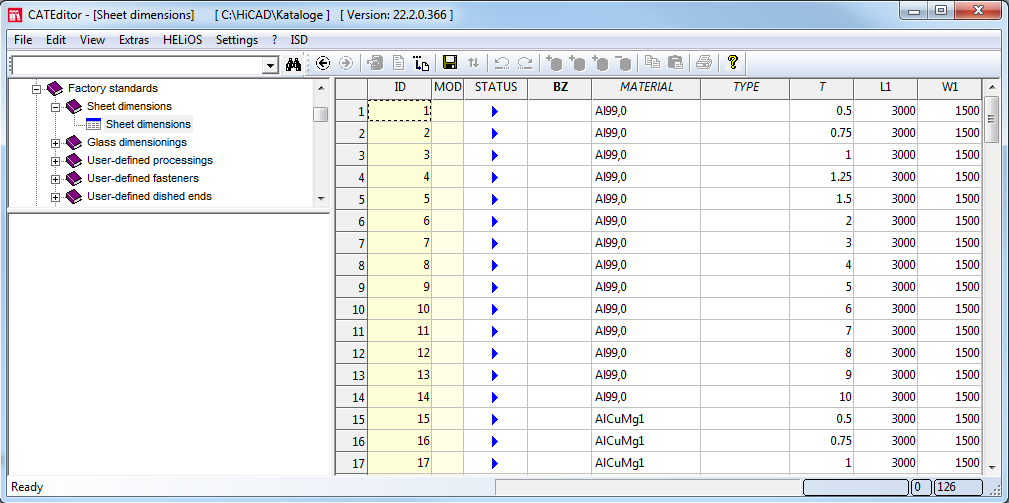1009x503 pixels.
Task: Click the binoculars search icon
Action: click(294, 63)
